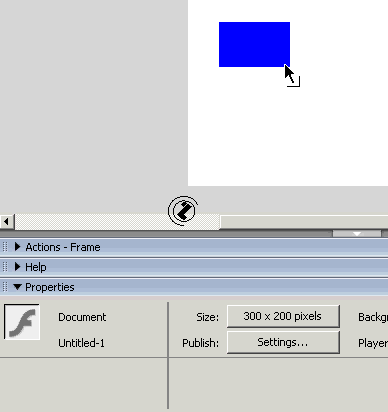Collapse the Properties panel
The height and width of the screenshot is (412, 388).
click(x=17, y=287)
